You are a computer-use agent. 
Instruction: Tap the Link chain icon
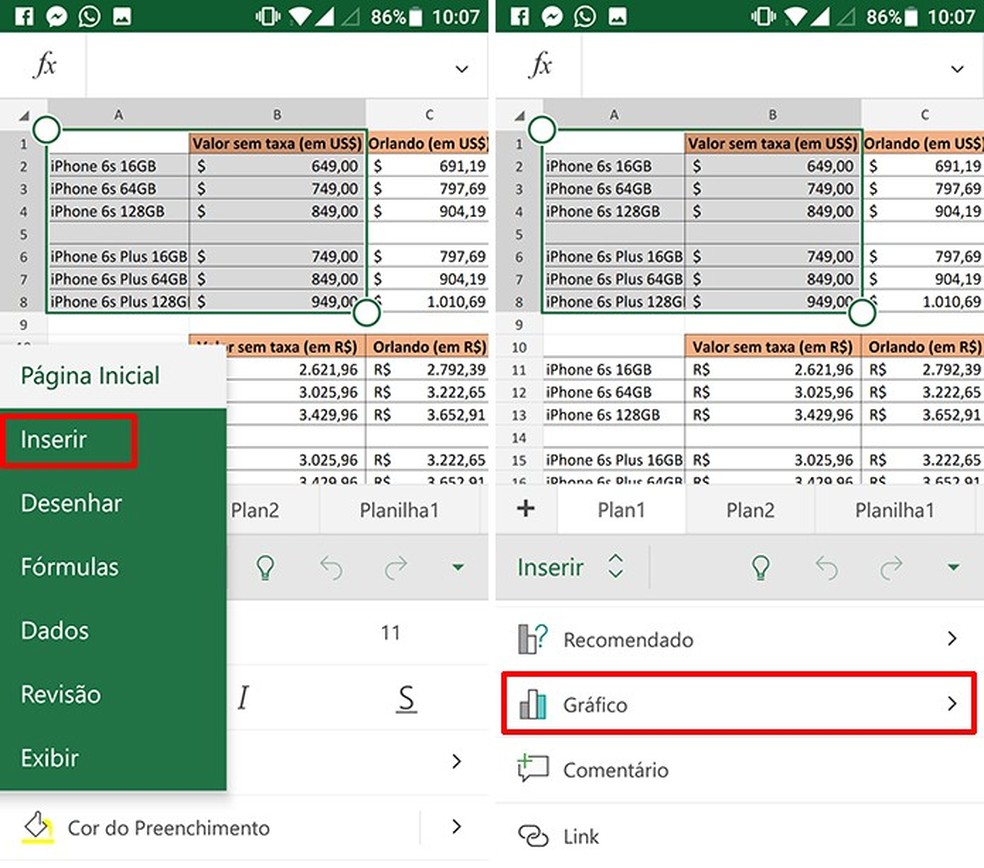[x=531, y=836]
